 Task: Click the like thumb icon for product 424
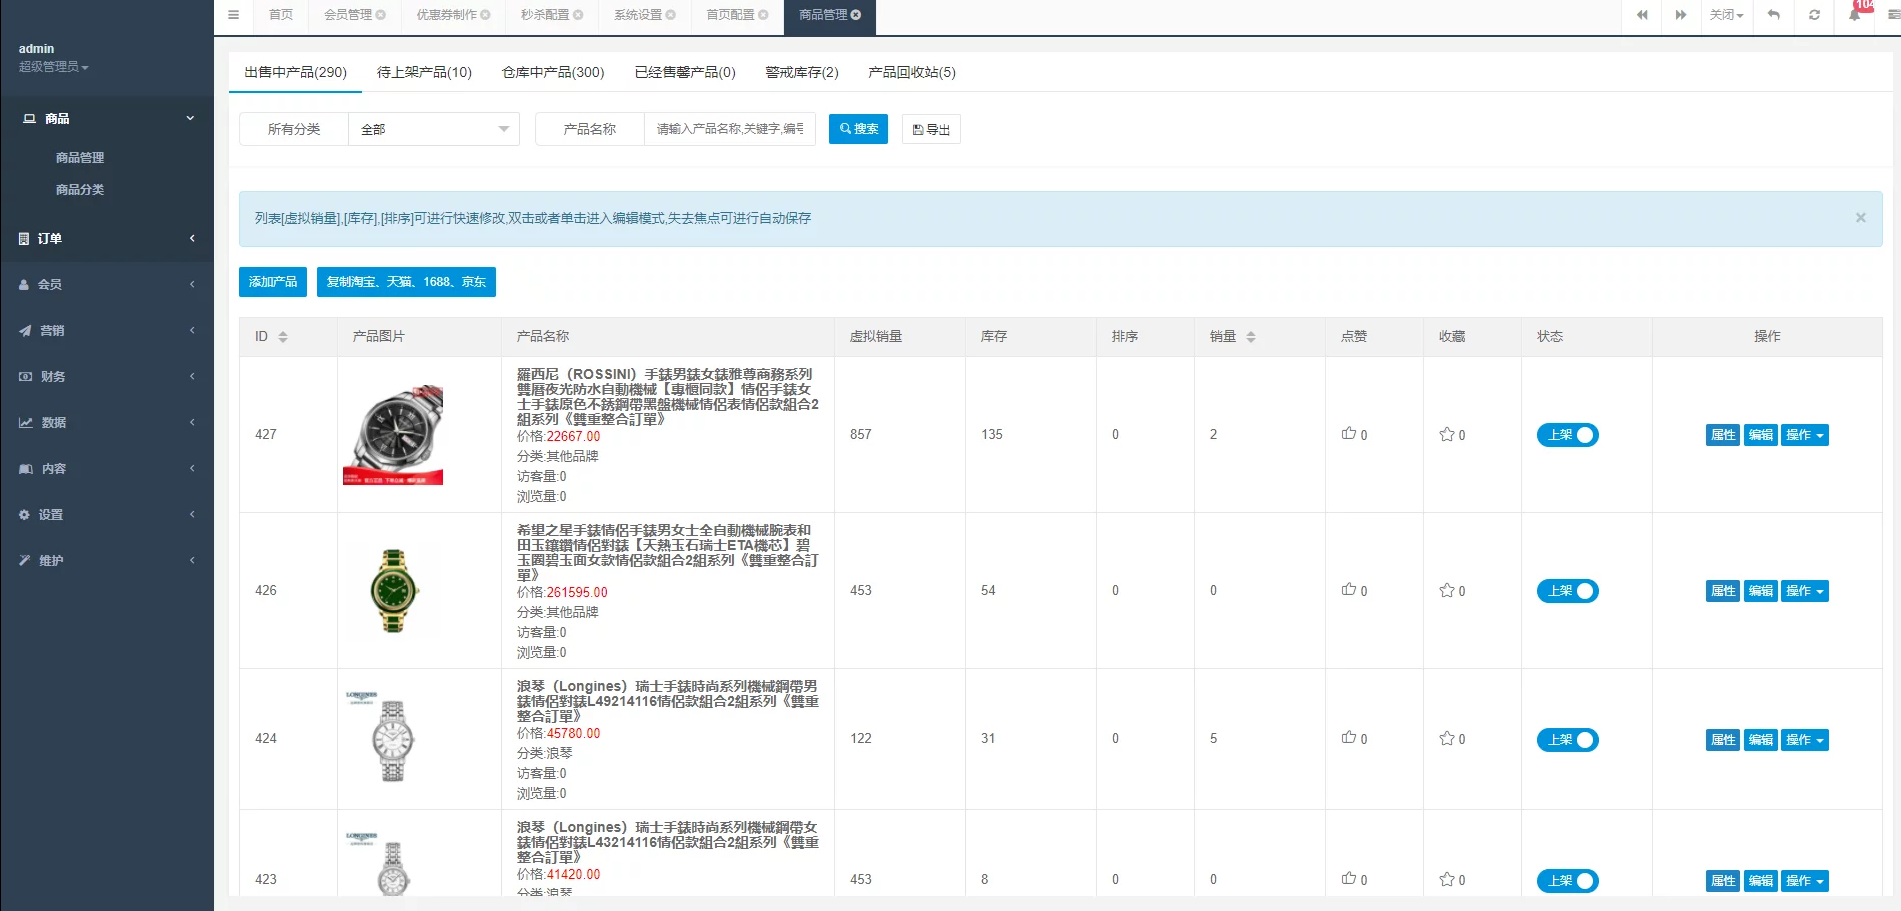click(x=1349, y=738)
